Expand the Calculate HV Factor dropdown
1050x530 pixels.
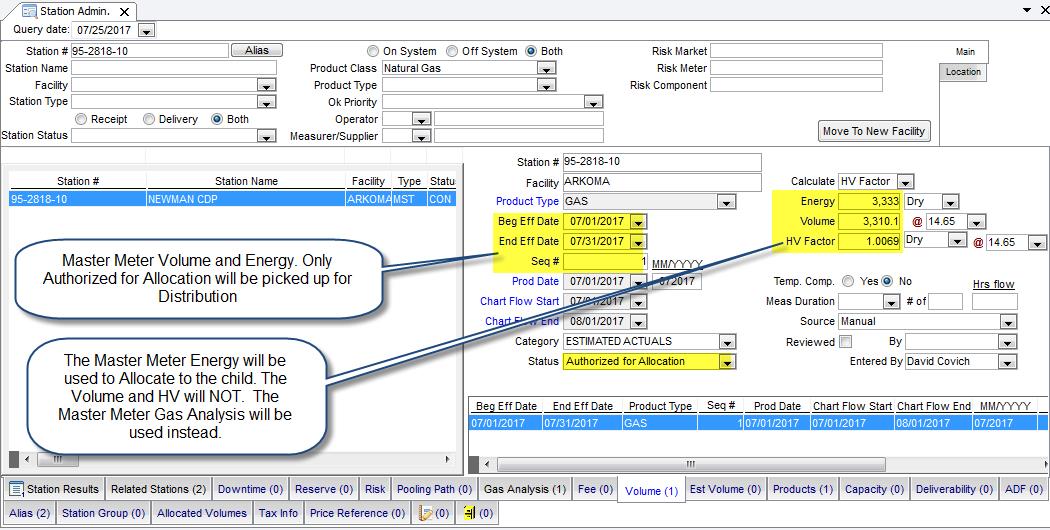click(x=904, y=182)
